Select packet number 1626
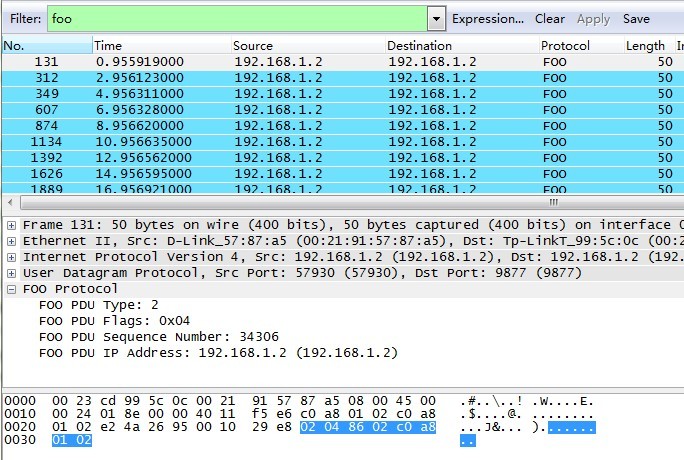This screenshot has height=460, width=684. (342, 174)
